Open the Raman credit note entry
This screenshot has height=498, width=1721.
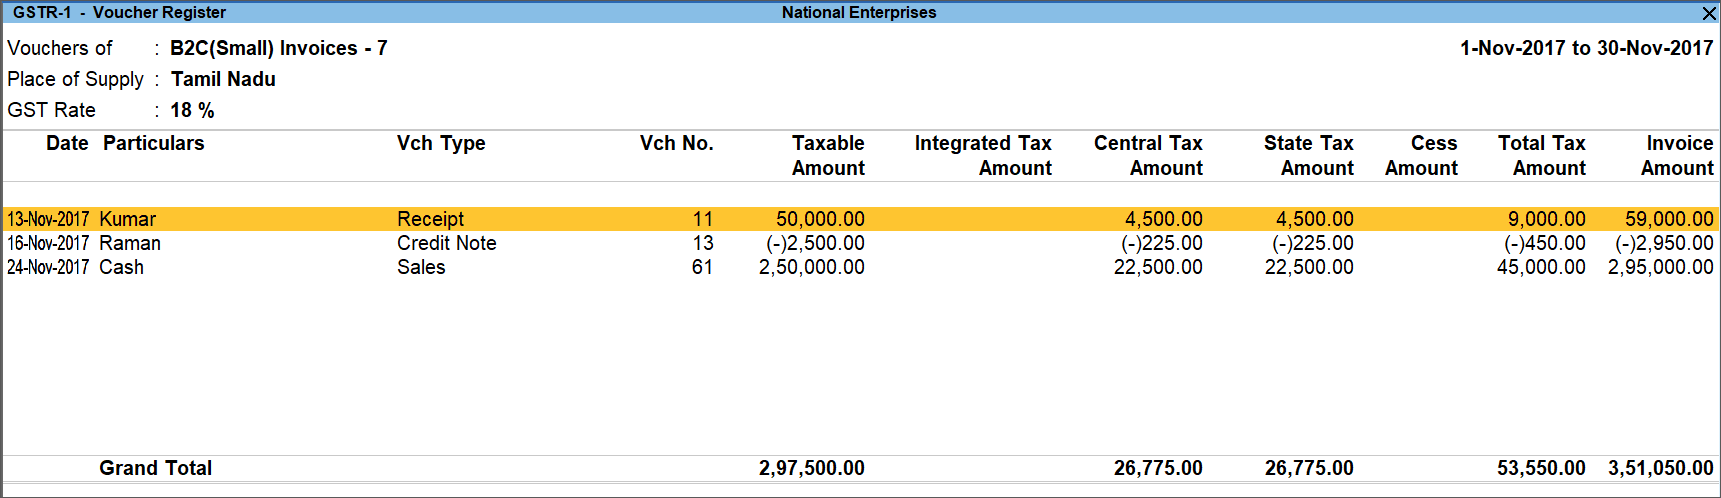tap(860, 243)
